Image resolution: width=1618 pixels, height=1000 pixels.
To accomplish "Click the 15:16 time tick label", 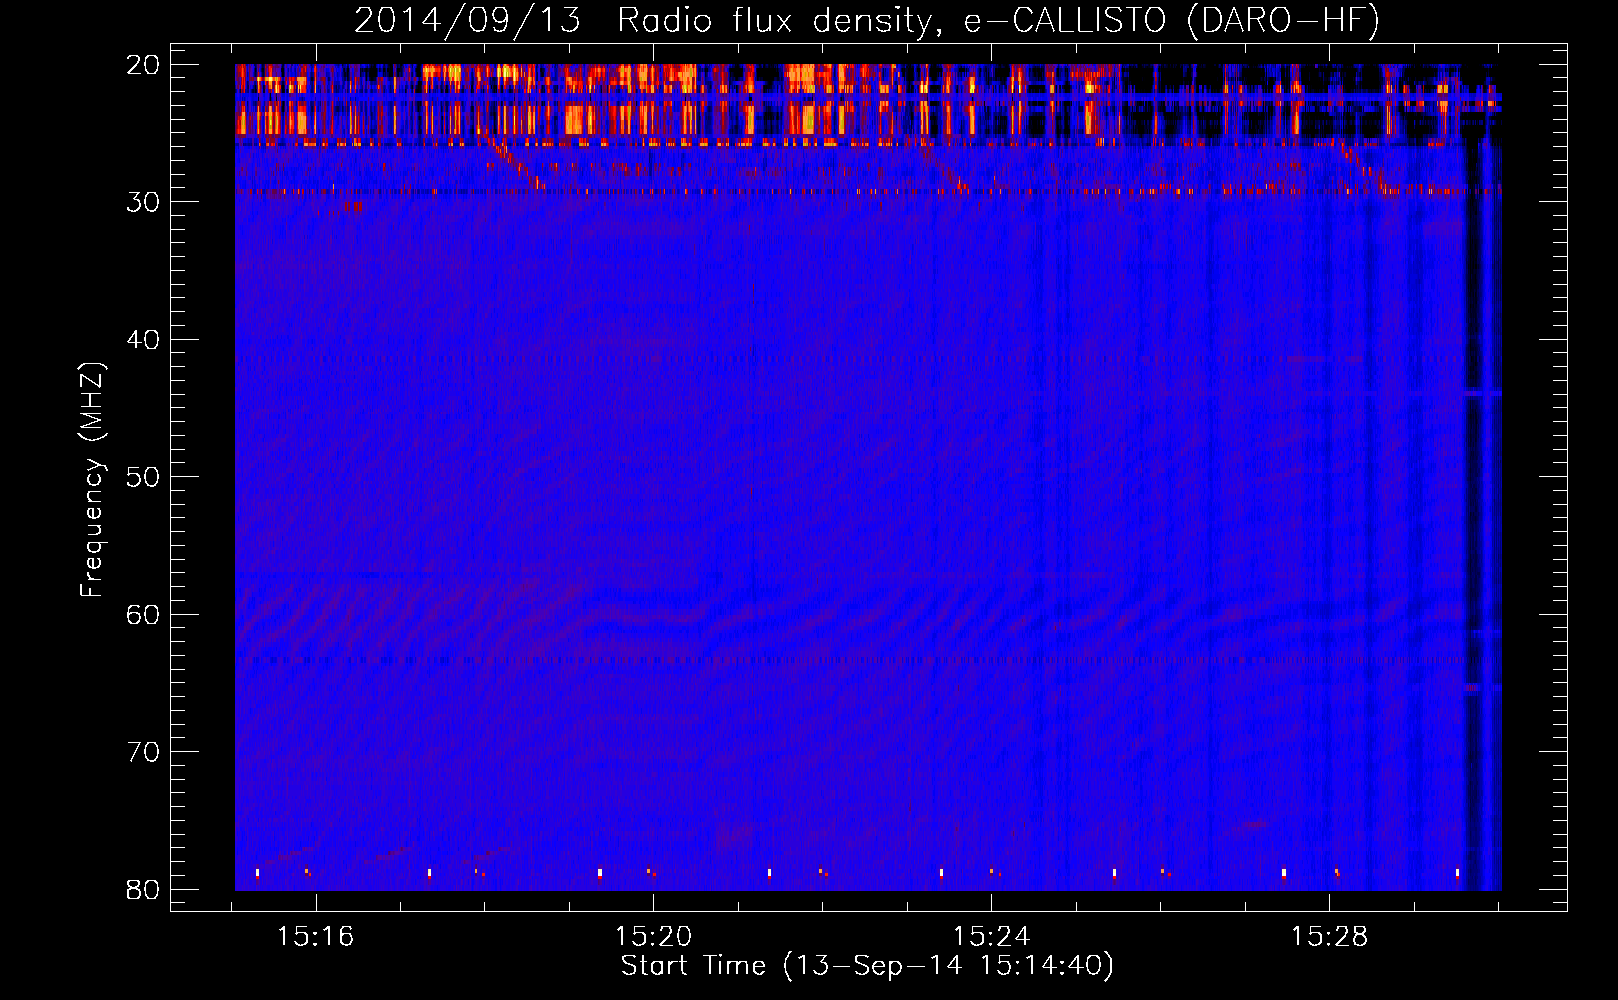I will (316, 937).
